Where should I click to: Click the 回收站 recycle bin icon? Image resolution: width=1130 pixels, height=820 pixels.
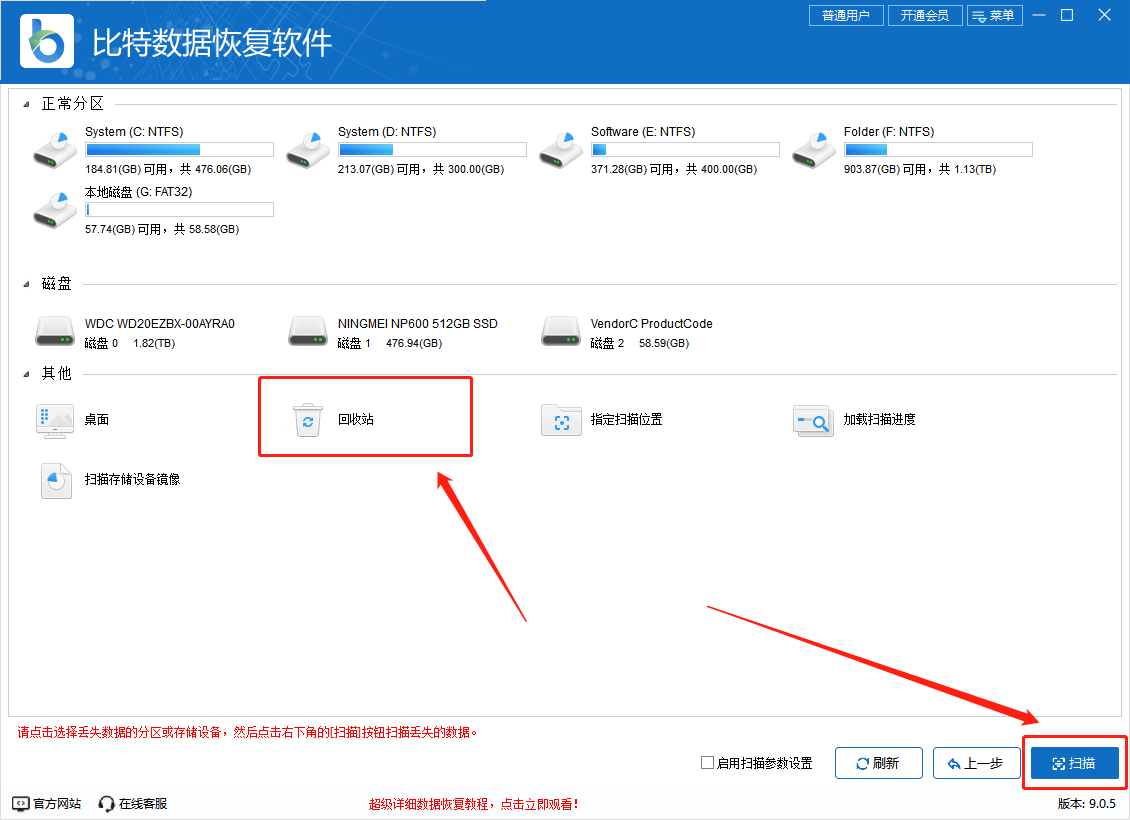pos(308,420)
